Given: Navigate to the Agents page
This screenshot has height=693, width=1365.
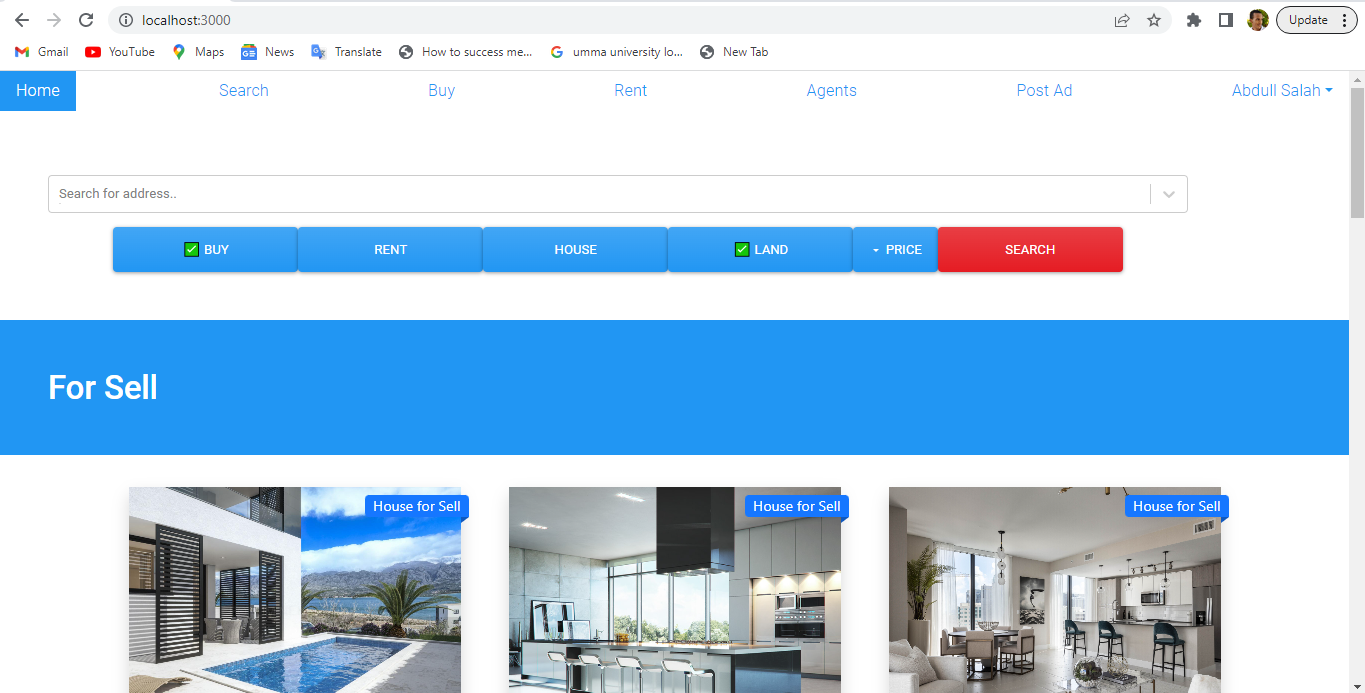Looking at the screenshot, I should (831, 90).
